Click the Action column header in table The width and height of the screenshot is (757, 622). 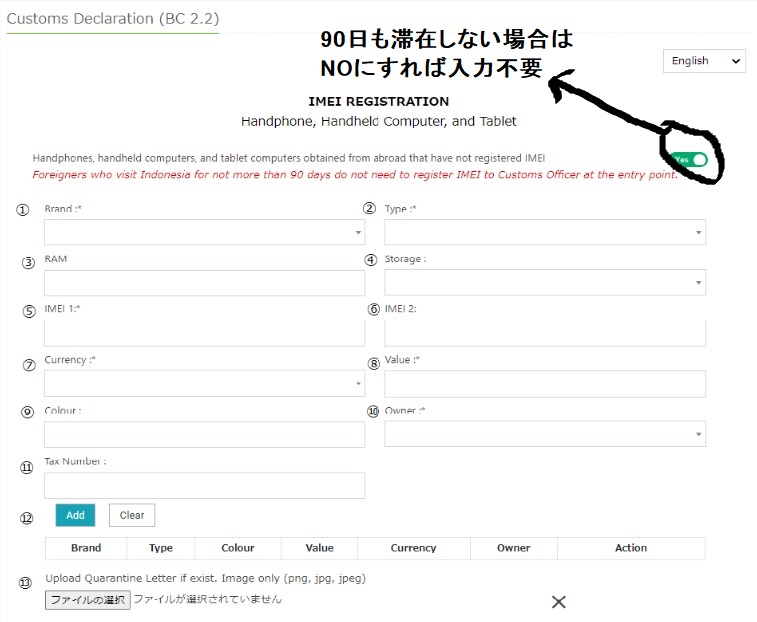631,548
